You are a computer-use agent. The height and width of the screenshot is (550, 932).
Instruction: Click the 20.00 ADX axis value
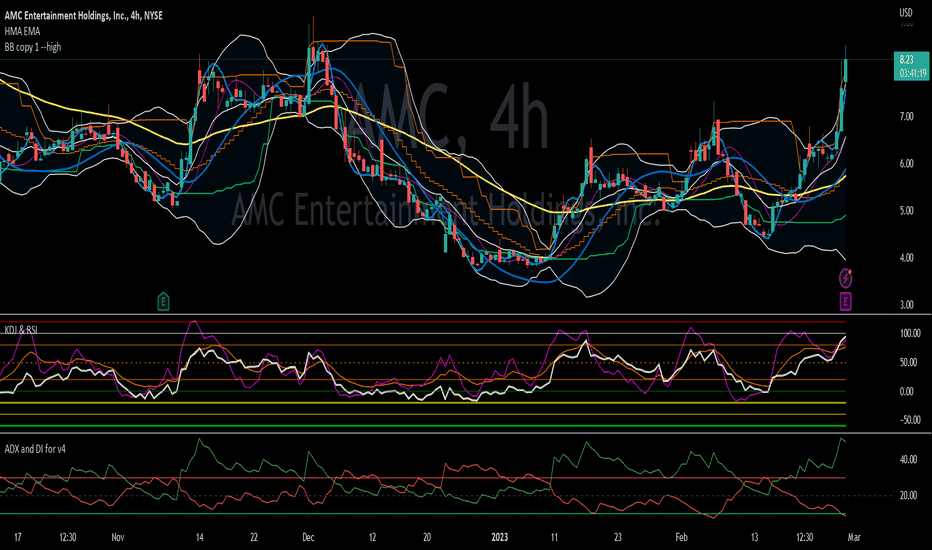tap(908, 495)
